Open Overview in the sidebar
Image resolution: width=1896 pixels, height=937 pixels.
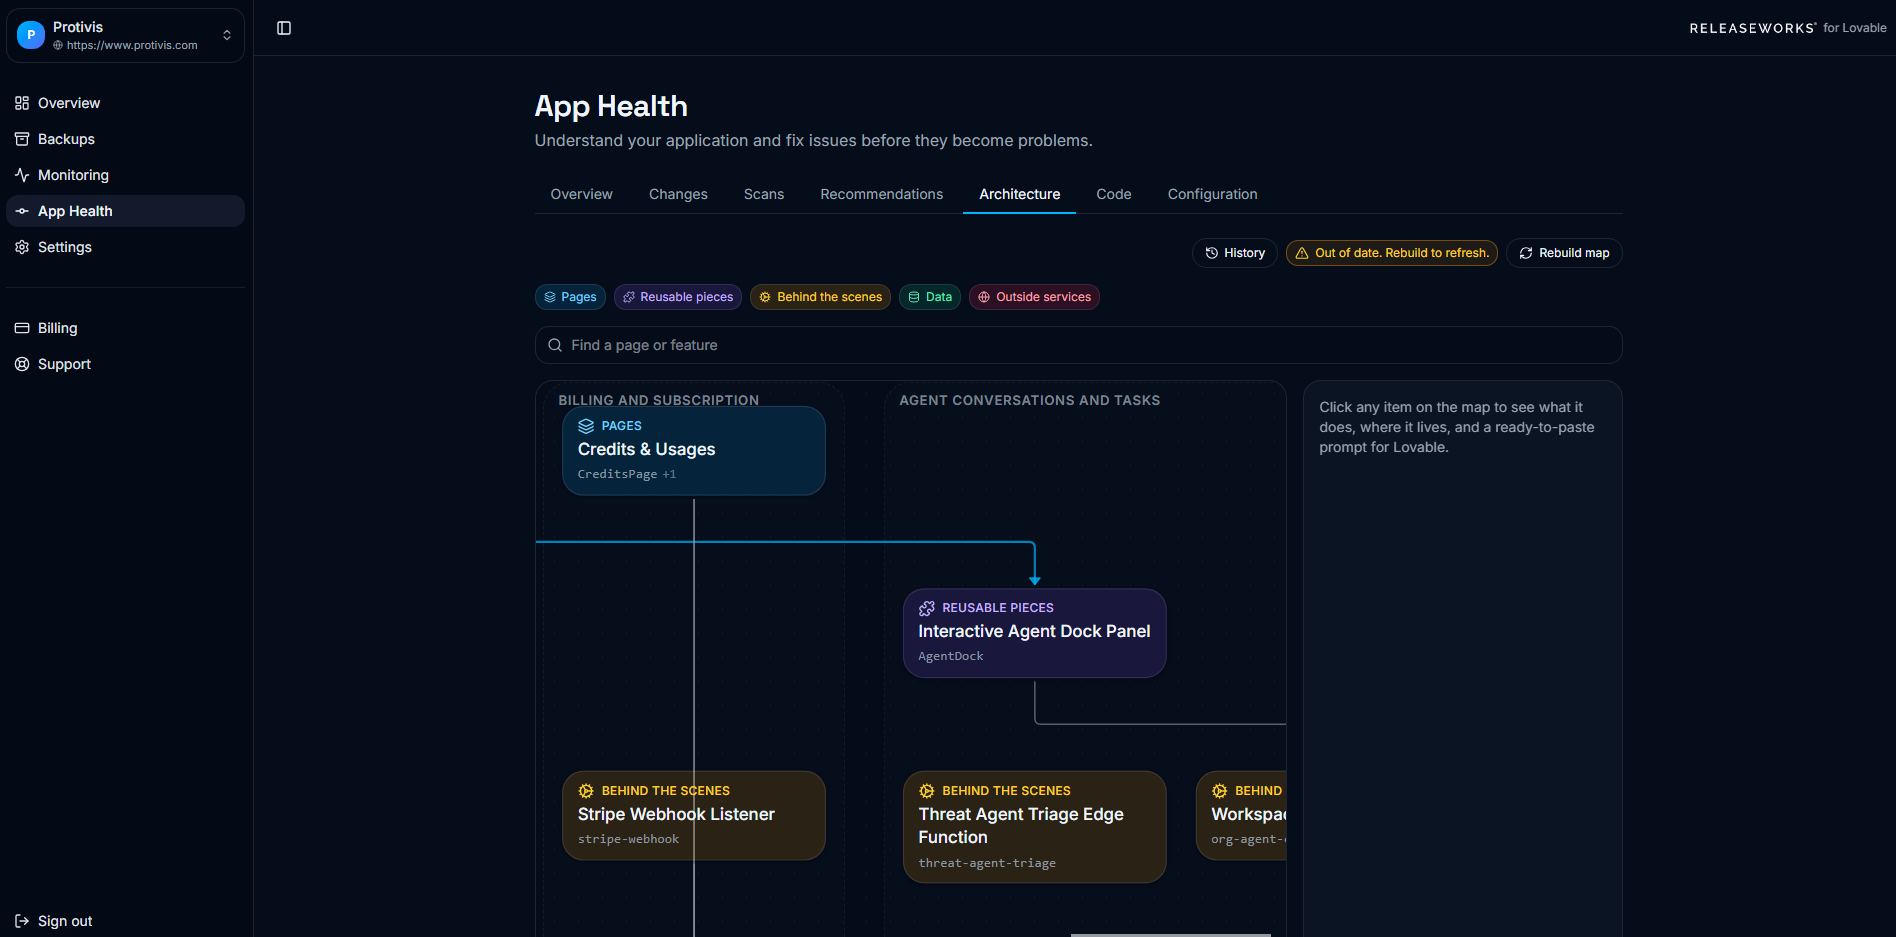(x=125, y=103)
